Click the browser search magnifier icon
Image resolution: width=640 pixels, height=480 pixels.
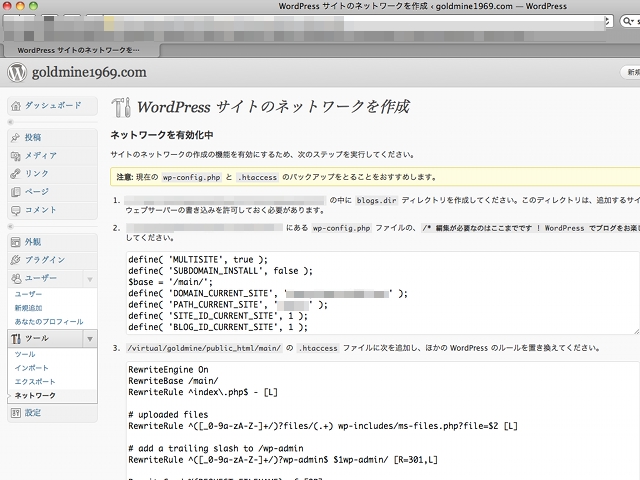(x=628, y=21)
